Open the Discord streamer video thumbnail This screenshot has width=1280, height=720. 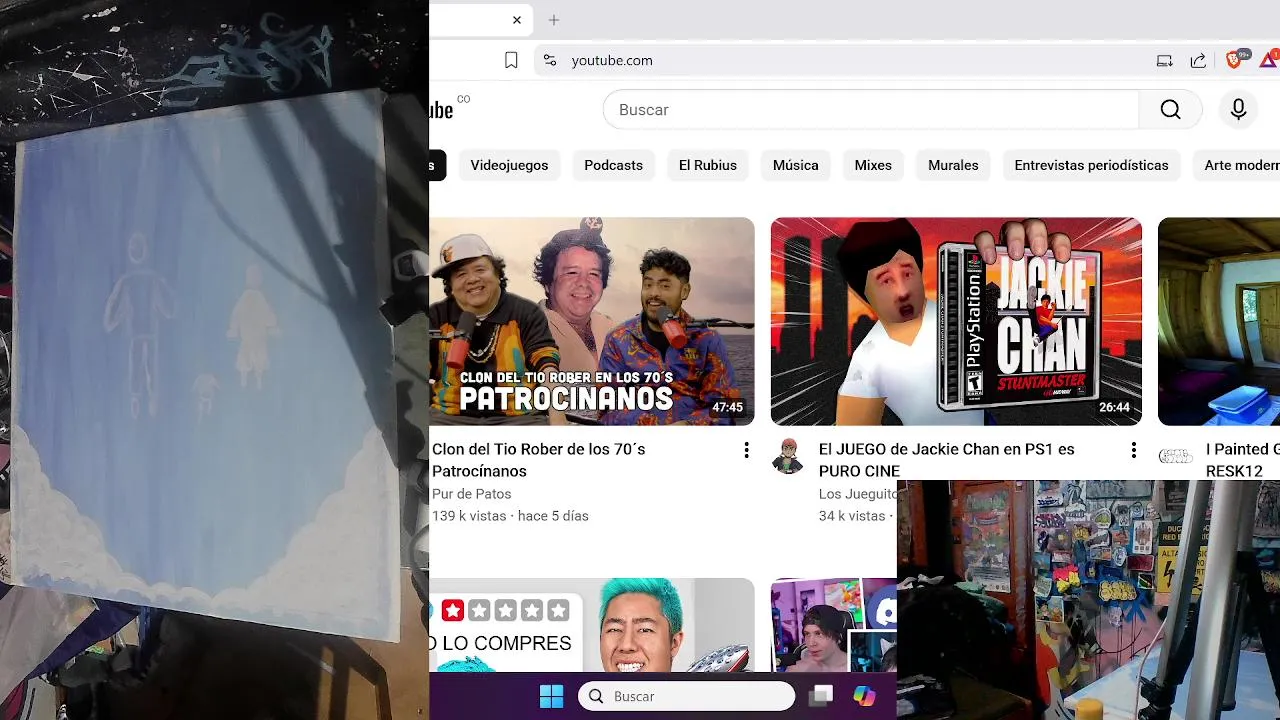click(833, 625)
